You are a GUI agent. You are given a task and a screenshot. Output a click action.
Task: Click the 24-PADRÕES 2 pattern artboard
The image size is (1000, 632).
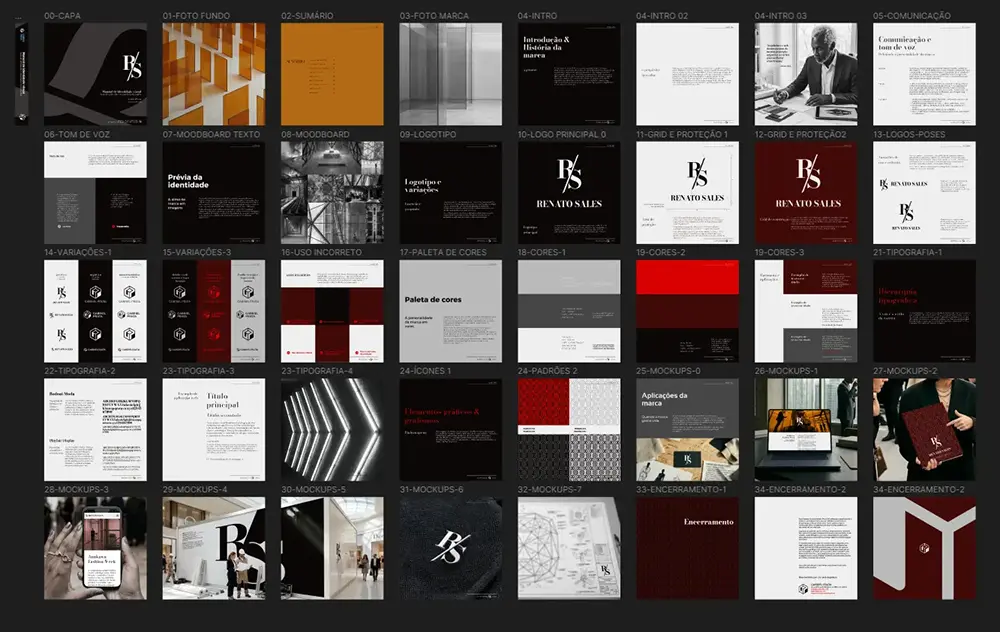point(569,429)
